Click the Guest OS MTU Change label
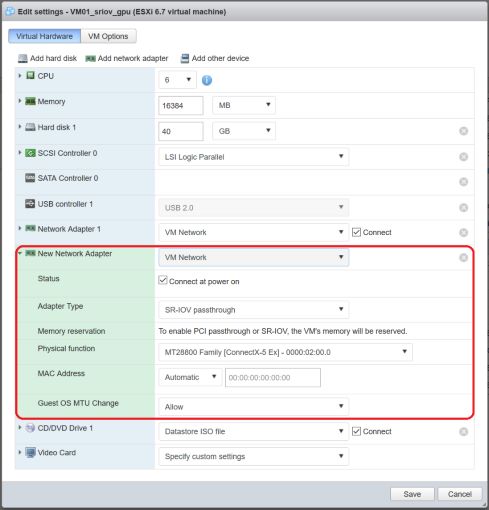The width and height of the screenshot is (489, 510). (x=78, y=403)
